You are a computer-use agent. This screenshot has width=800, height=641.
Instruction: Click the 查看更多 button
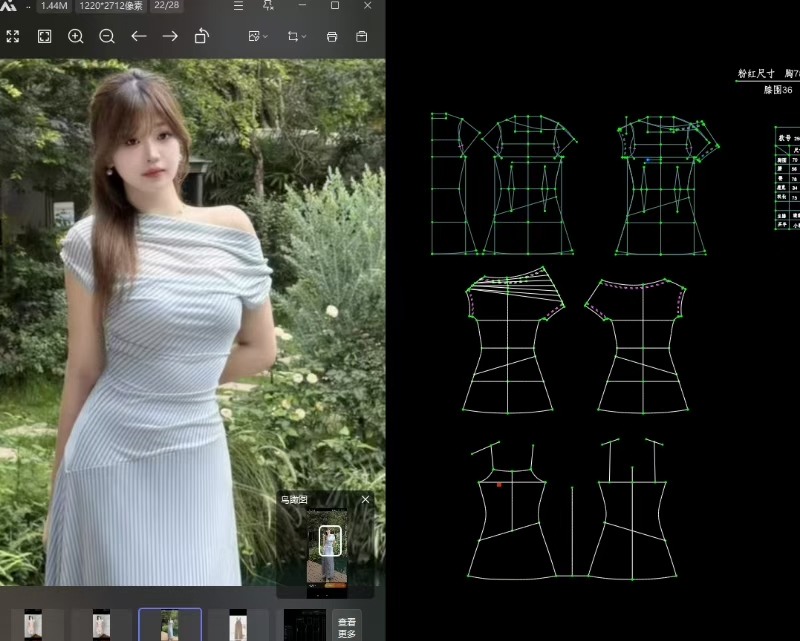point(346,627)
